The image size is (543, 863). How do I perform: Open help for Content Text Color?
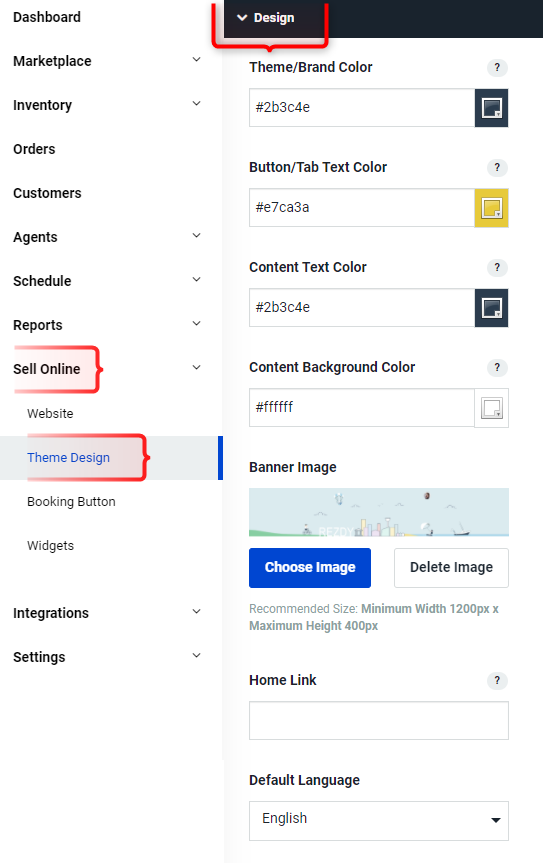(x=497, y=267)
